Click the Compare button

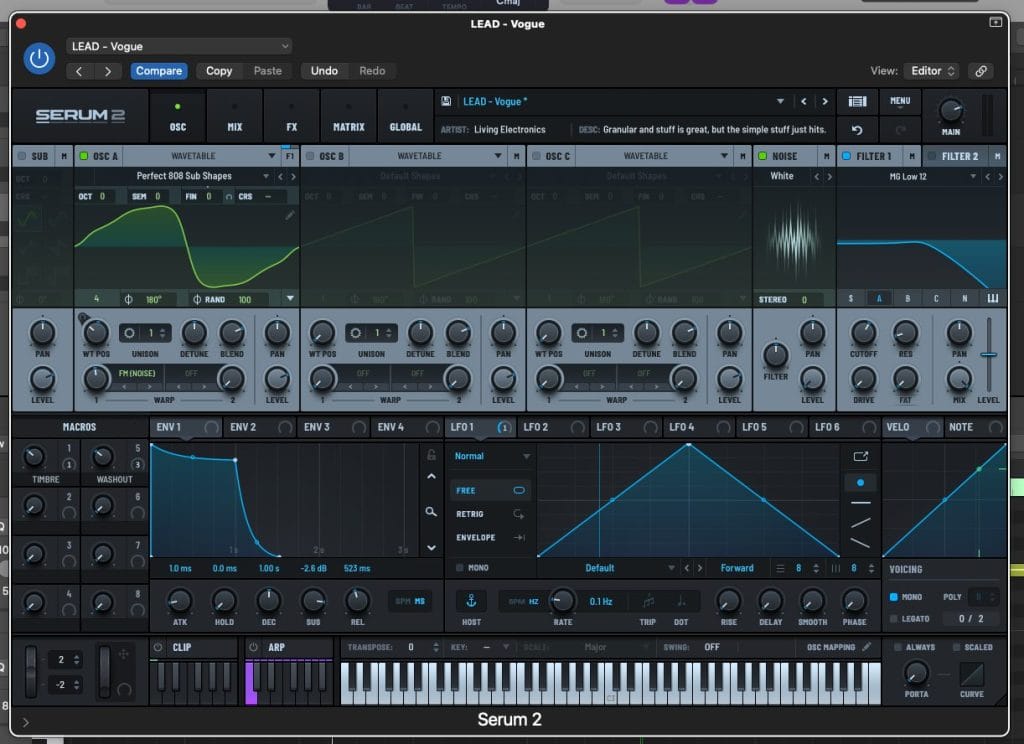pyautogui.click(x=159, y=71)
